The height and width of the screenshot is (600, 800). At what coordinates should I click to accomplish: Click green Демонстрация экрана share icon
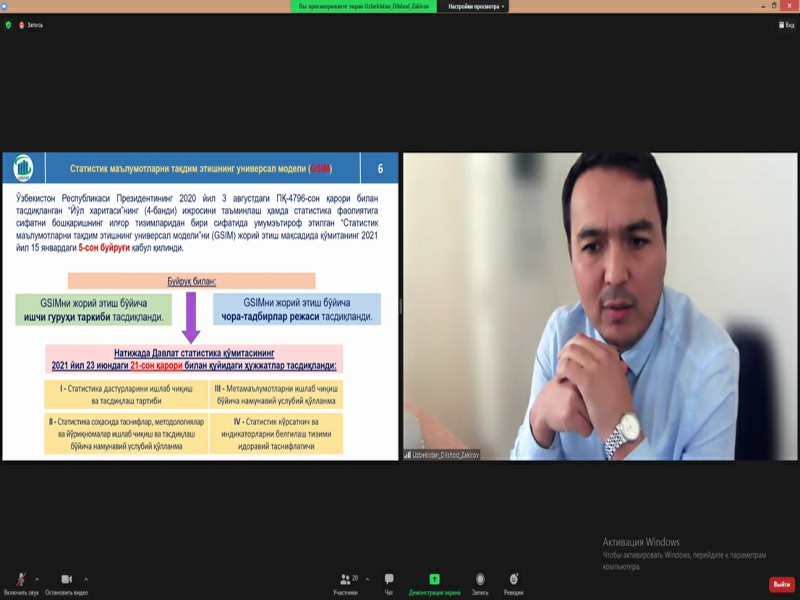434,579
